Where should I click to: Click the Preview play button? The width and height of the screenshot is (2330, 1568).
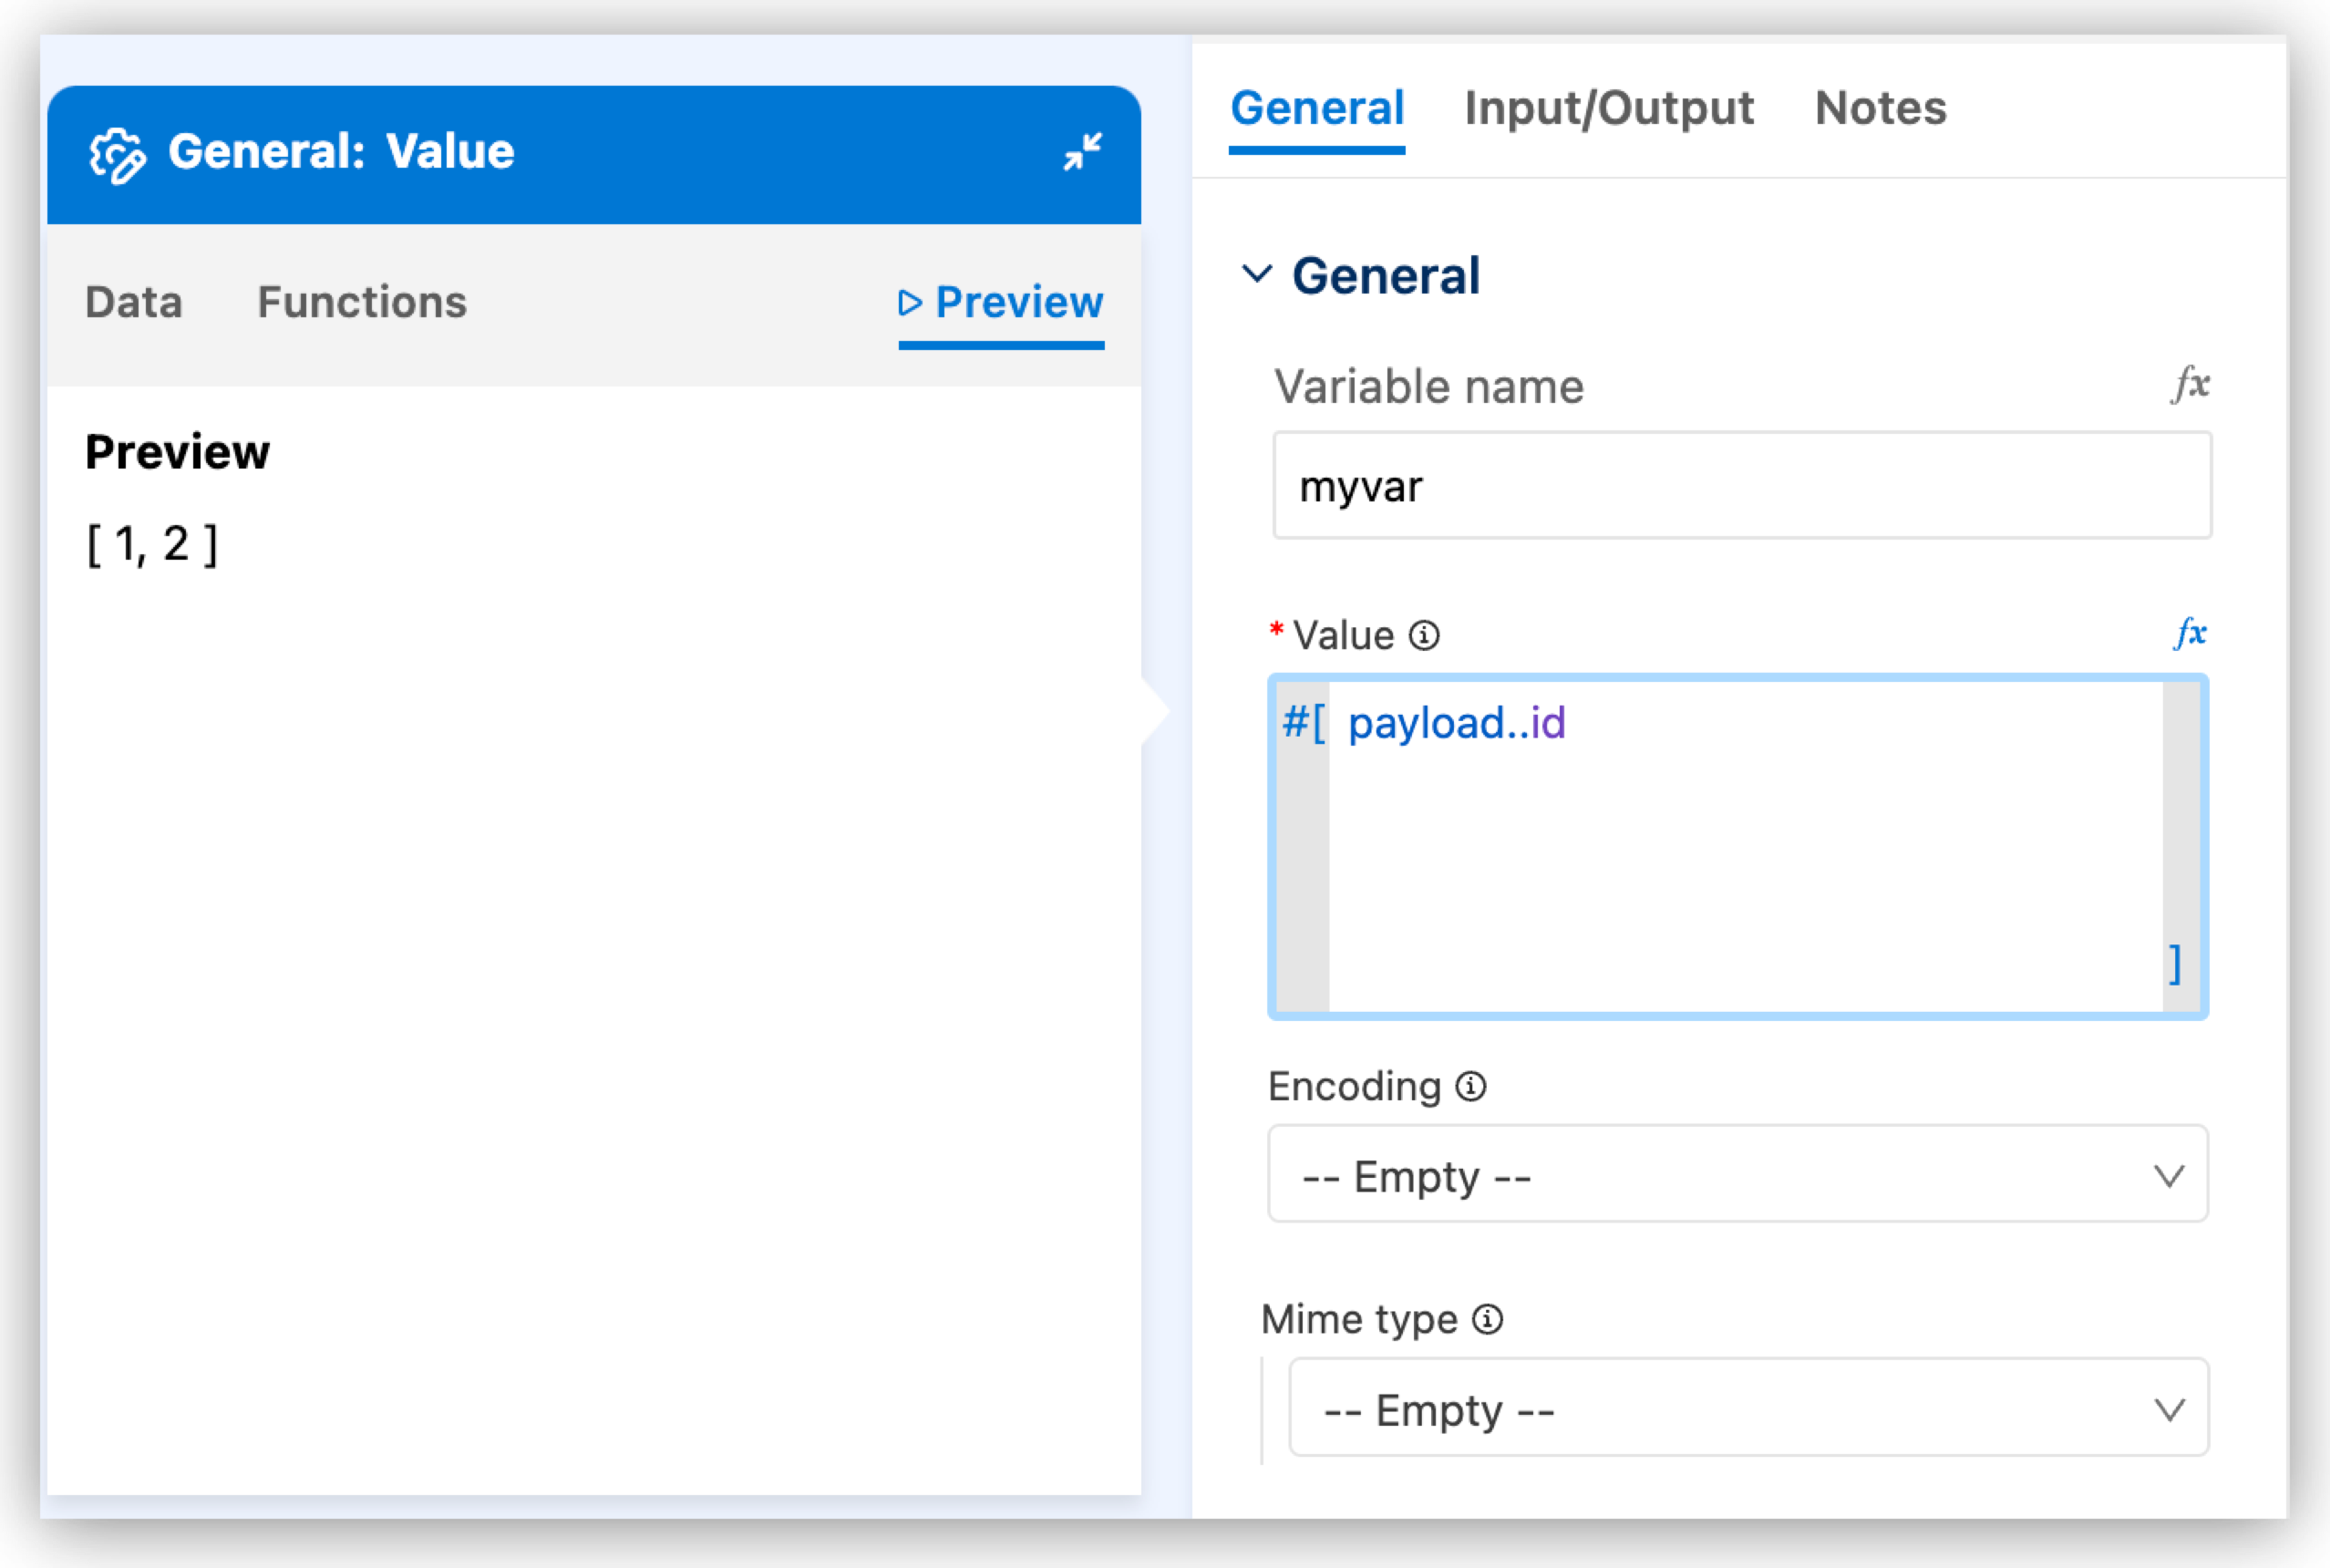click(899, 301)
